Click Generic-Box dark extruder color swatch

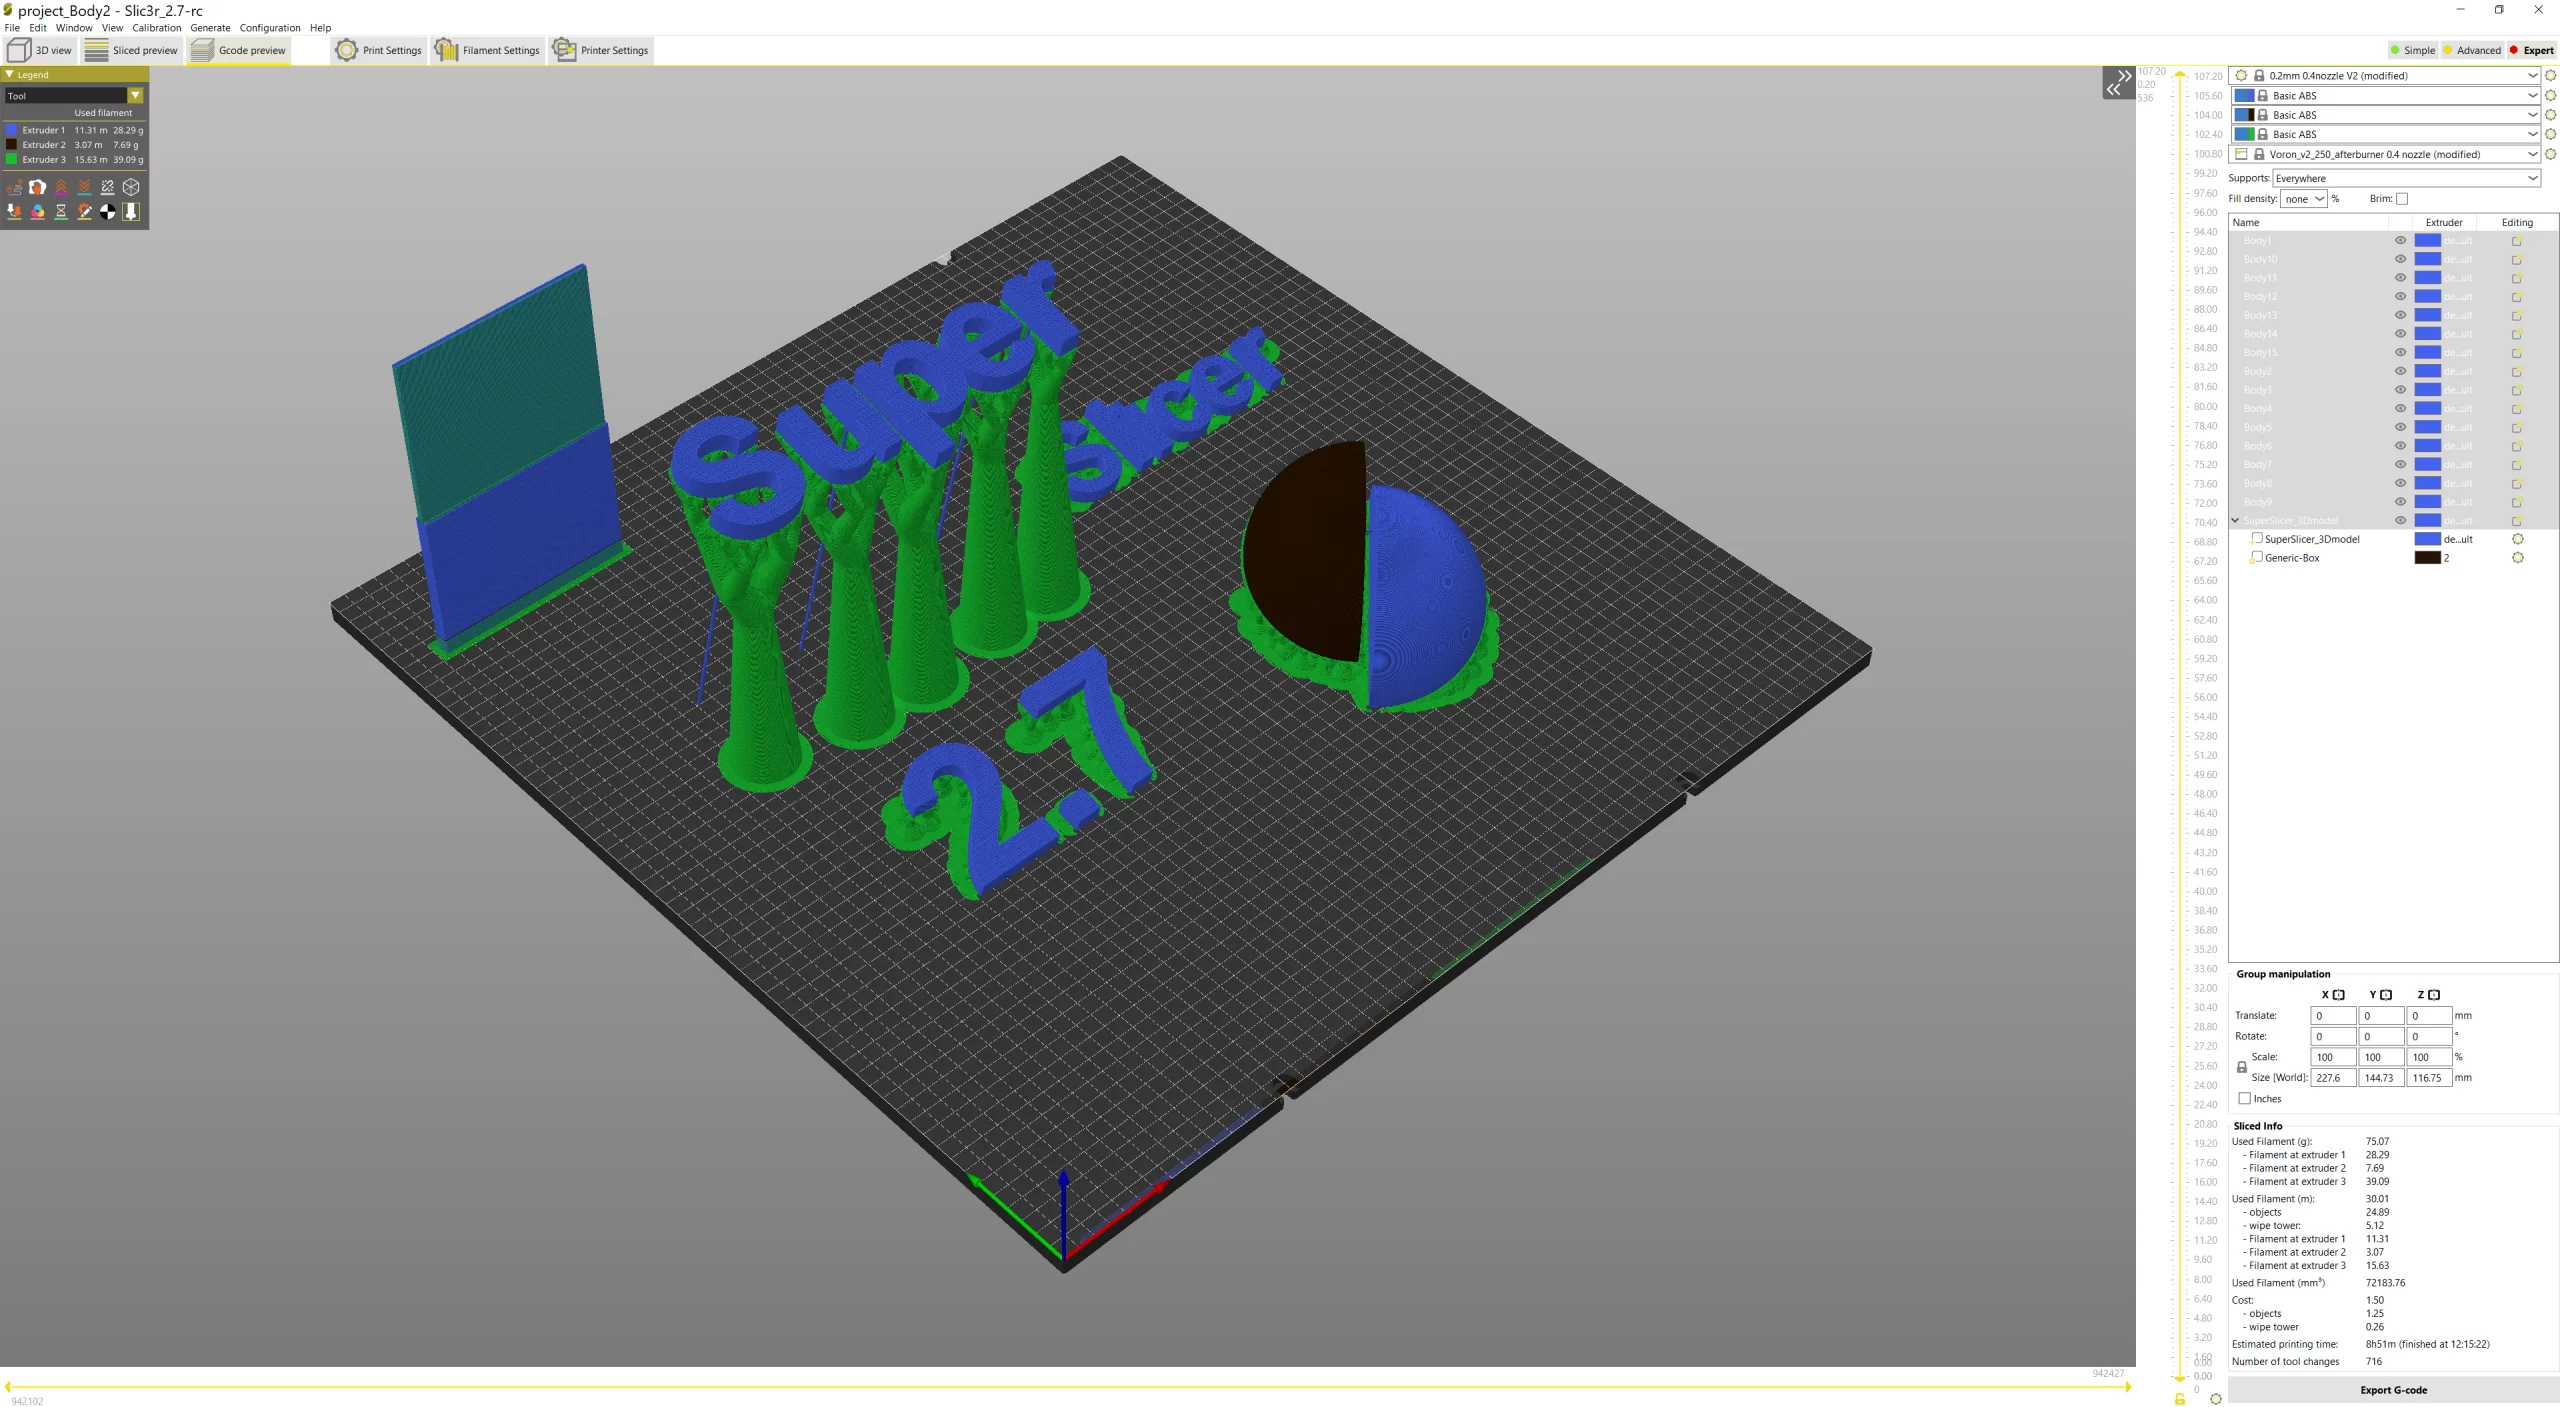click(2427, 558)
